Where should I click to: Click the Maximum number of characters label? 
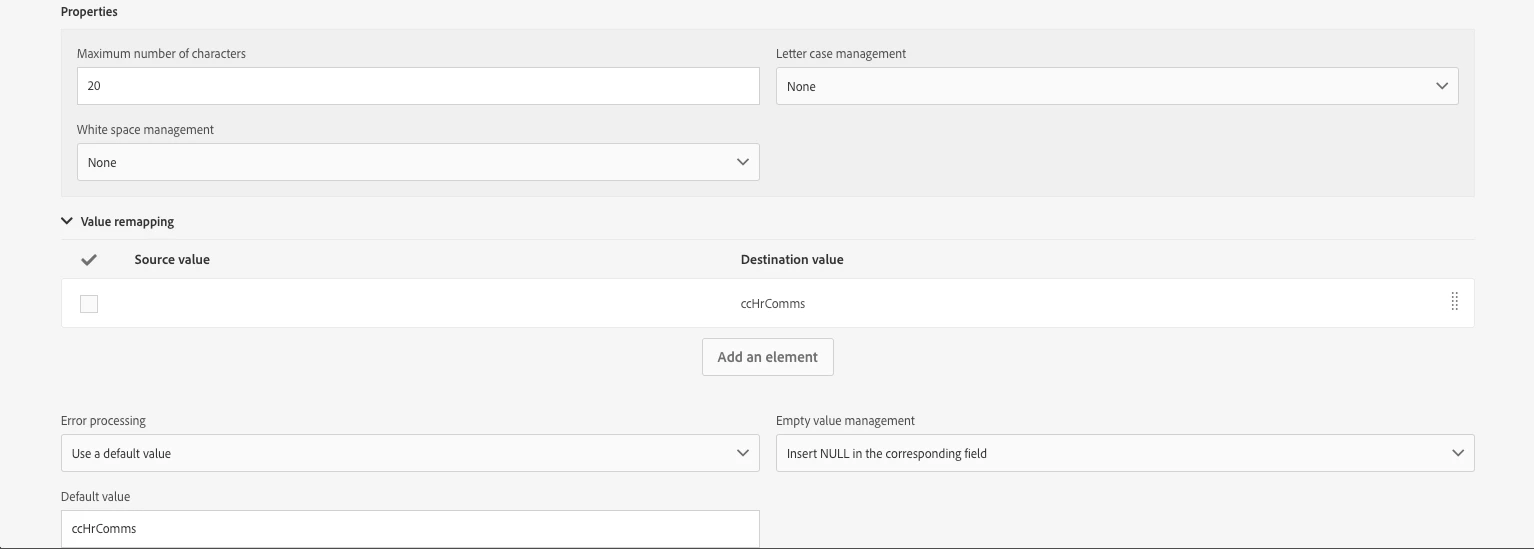coord(161,53)
